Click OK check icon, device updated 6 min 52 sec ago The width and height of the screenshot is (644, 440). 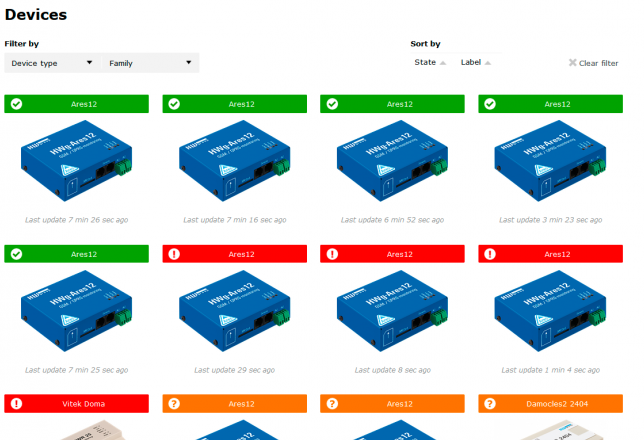coord(332,104)
